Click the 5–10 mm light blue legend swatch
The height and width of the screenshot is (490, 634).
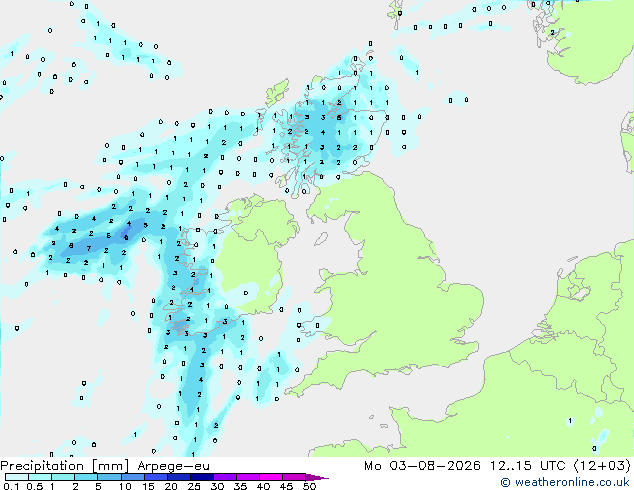tap(109, 477)
